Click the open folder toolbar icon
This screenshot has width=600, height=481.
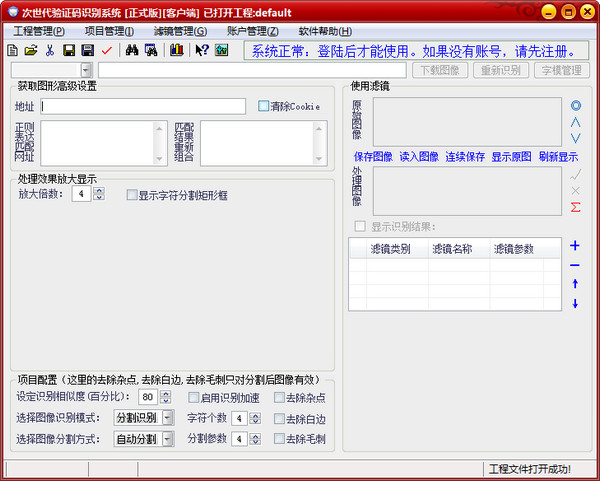(30, 50)
